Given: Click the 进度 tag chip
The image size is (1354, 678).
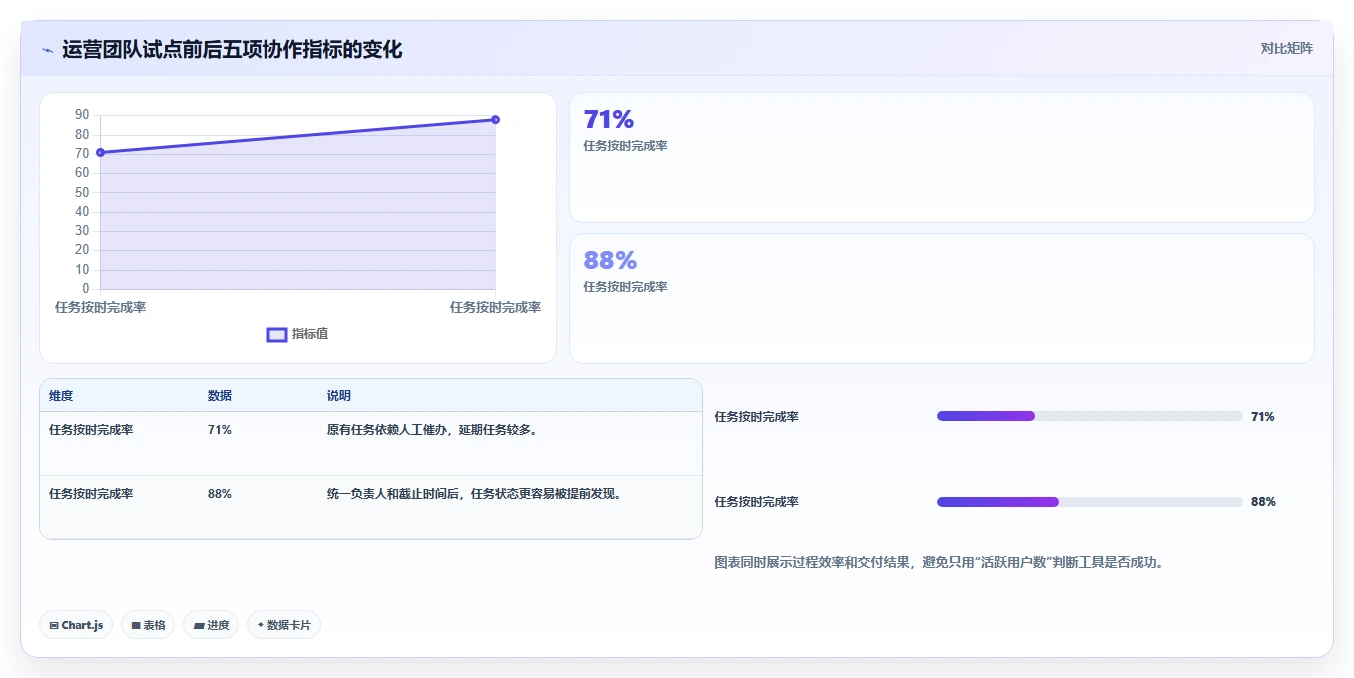Looking at the screenshot, I should click(x=211, y=625).
